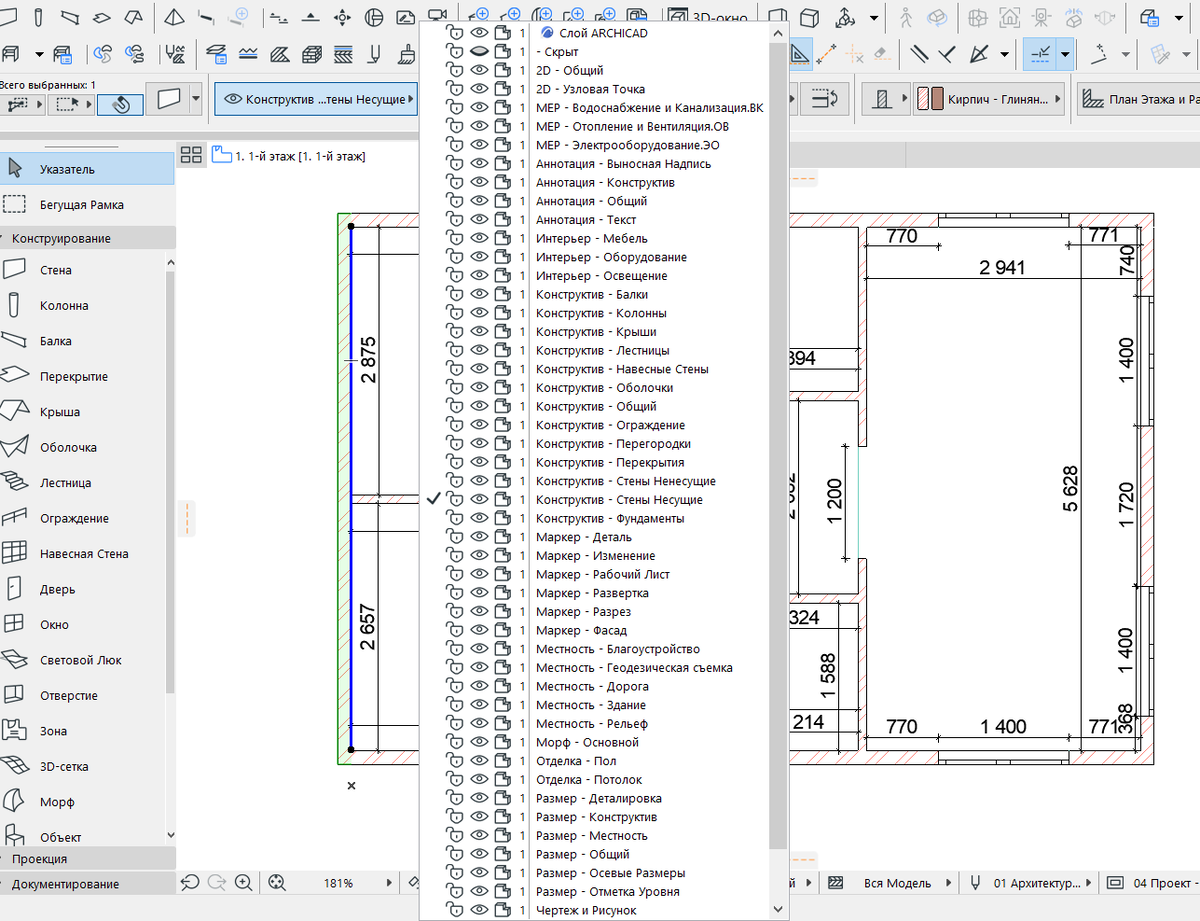Select layer Конструктив - Стены Ненесущие
The height and width of the screenshot is (921, 1200).
pos(625,482)
